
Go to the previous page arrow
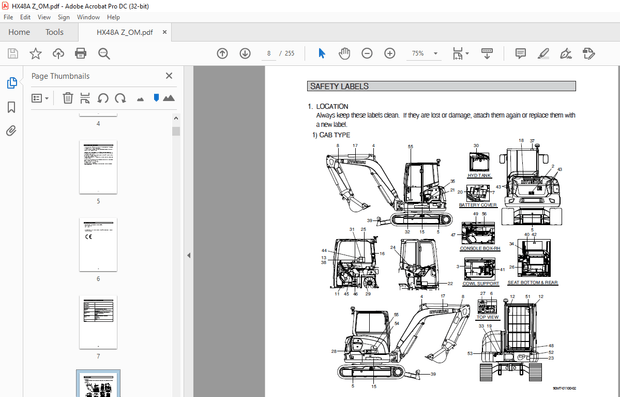click(x=222, y=53)
